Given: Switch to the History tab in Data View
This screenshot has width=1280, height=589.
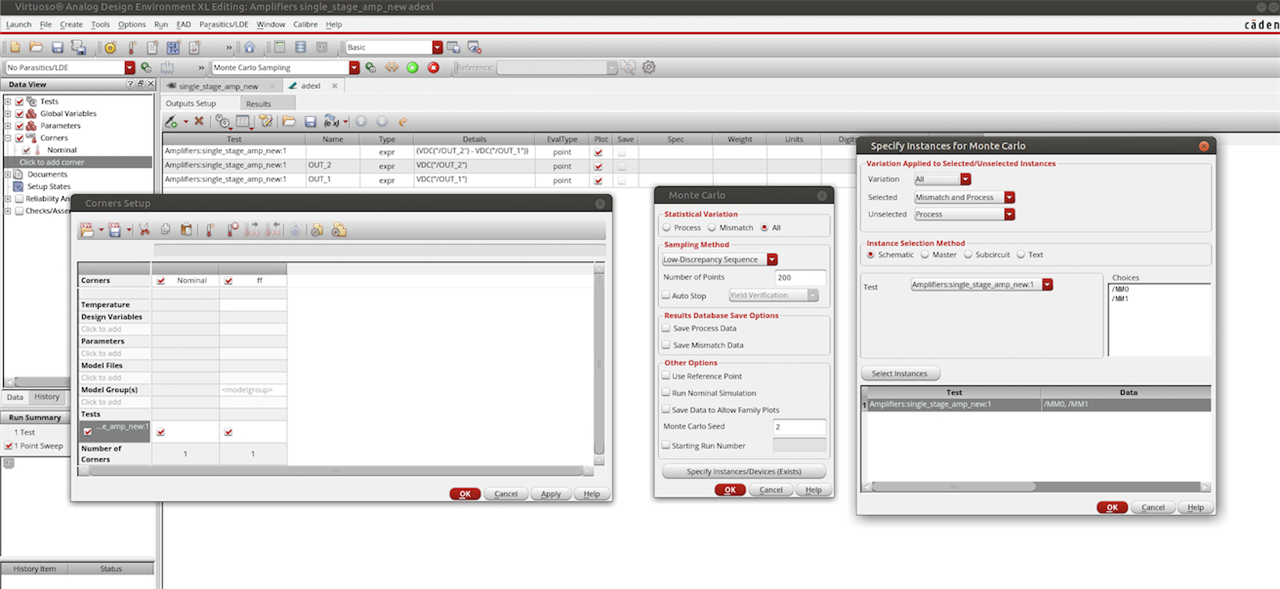Looking at the screenshot, I should (47, 397).
